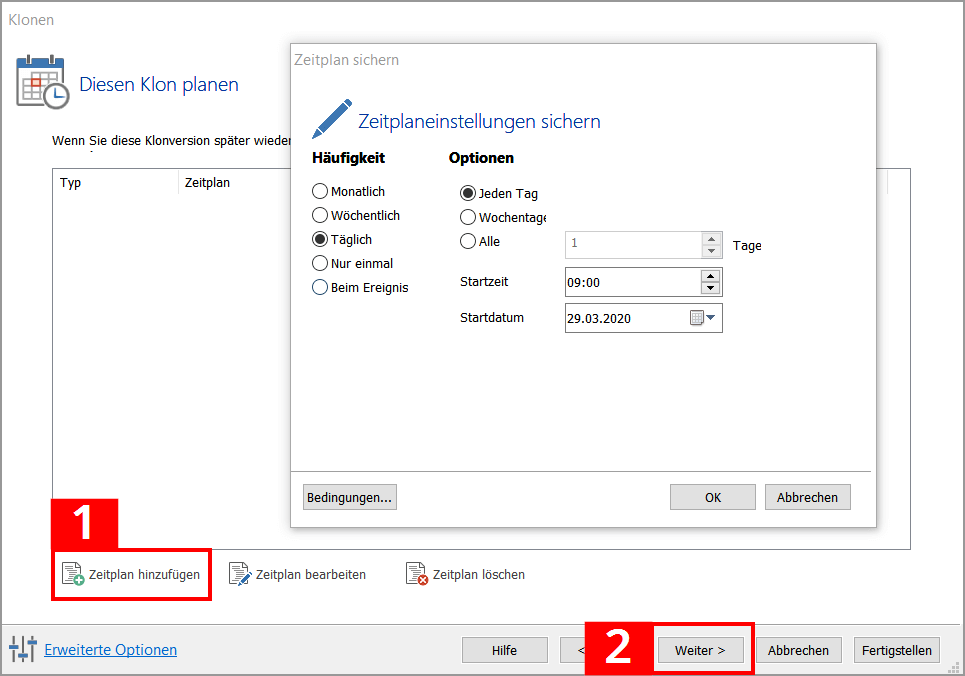Screen dimensions: 965x676
Task: Click the Fertigstellen button
Action: click(897, 650)
